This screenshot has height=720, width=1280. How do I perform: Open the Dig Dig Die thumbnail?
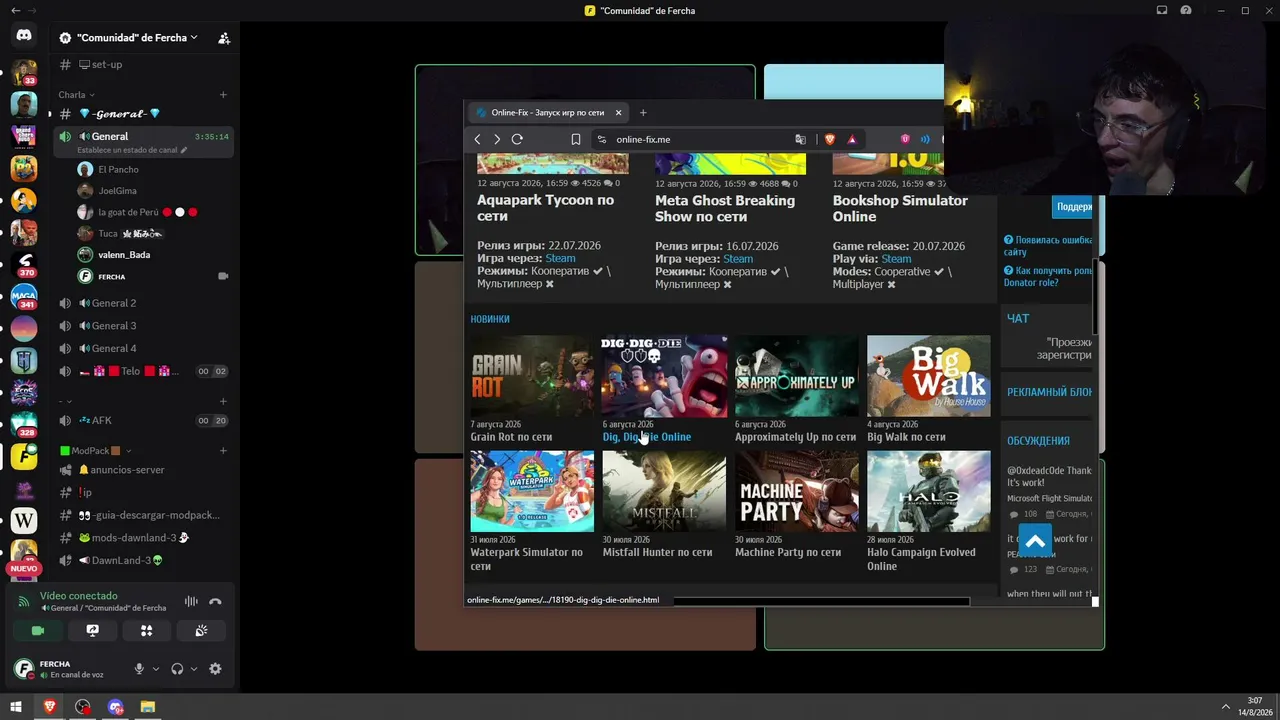(x=665, y=376)
